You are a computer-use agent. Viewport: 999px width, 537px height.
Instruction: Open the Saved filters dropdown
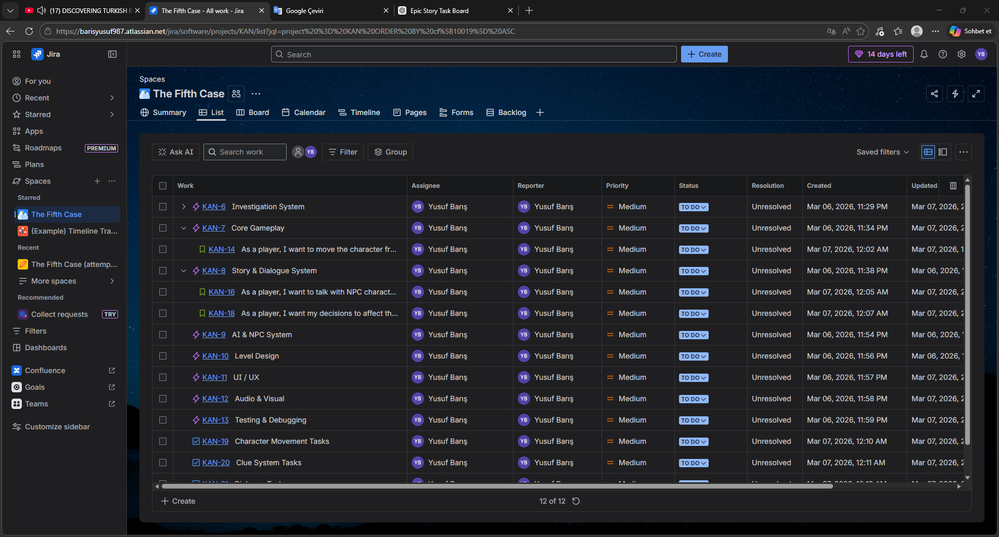[882, 152]
